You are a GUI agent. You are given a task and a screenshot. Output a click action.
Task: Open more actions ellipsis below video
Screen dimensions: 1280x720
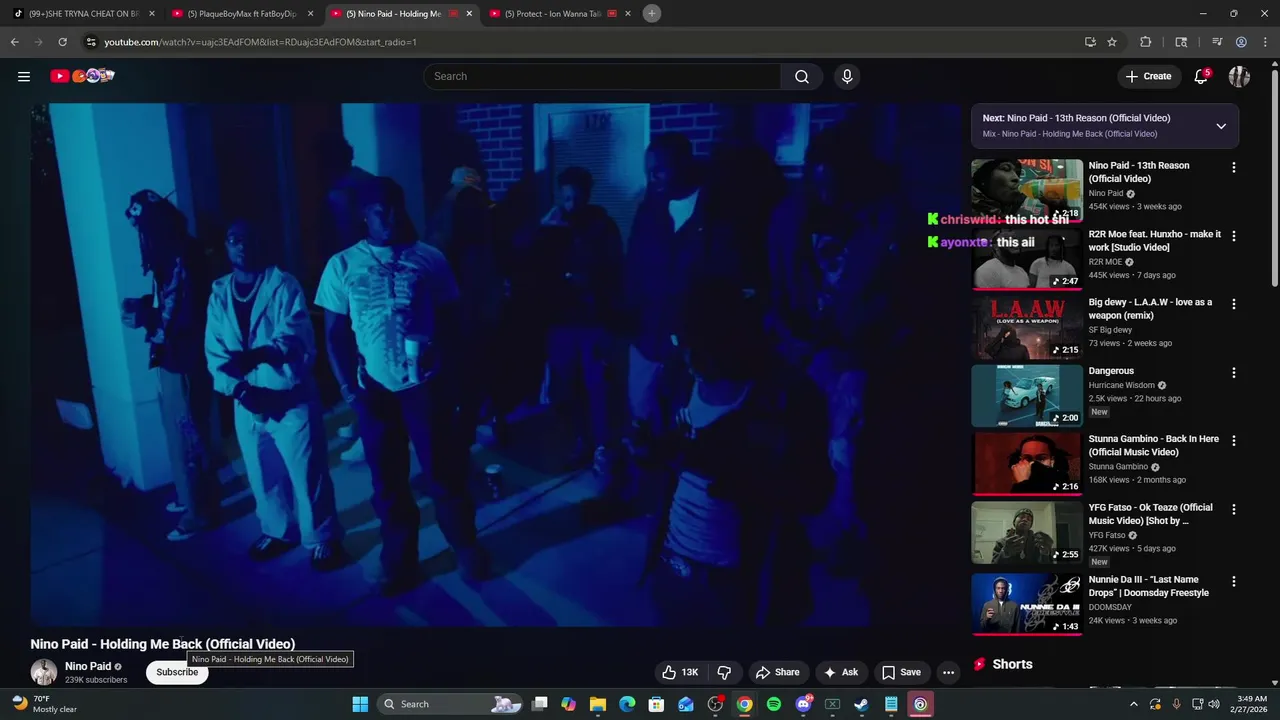(948, 672)
